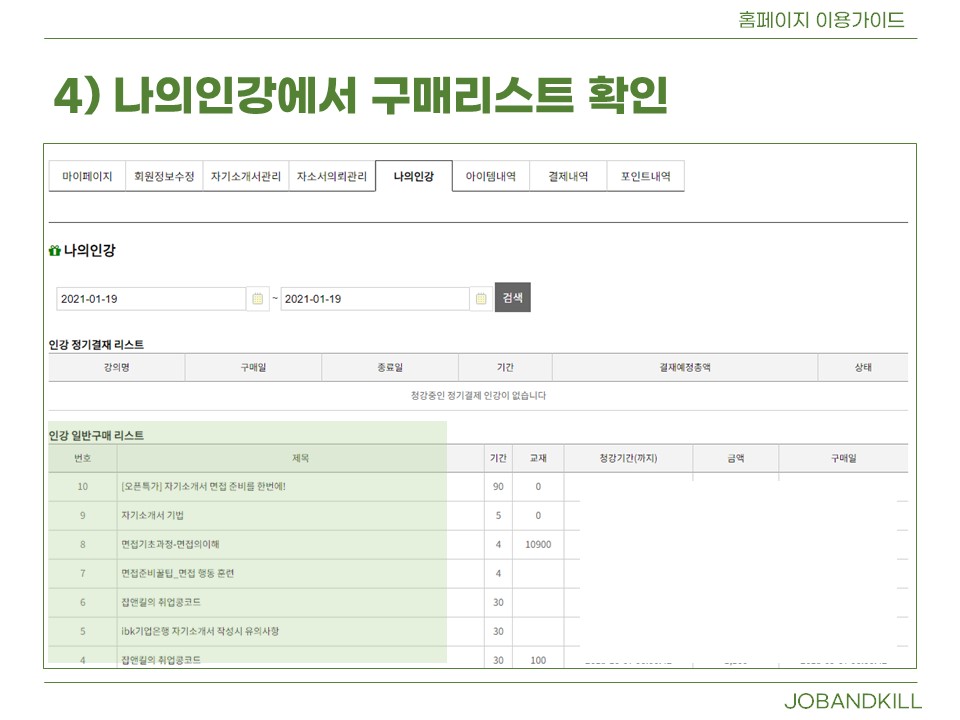Open the [오픈특가] 자기소개서 면접 준비 lecture
This screenshot has height=720, width=960.
point(203,487)
